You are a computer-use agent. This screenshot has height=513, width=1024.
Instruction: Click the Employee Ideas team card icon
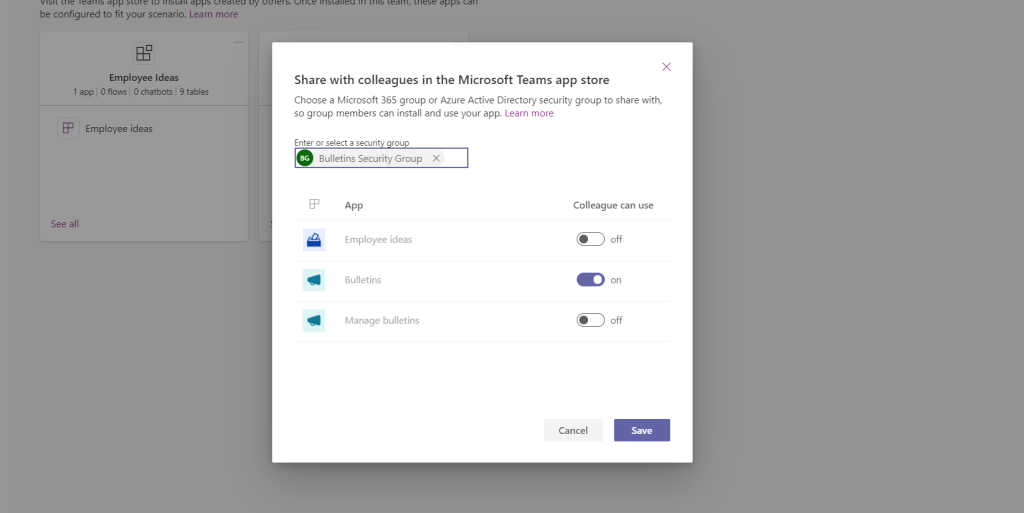[144, 53]
